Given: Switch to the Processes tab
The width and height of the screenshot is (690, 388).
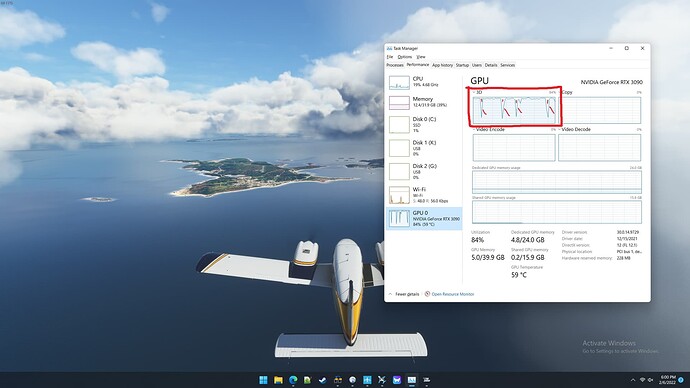Looking at the screenshot, I should [x=395, y=65].
